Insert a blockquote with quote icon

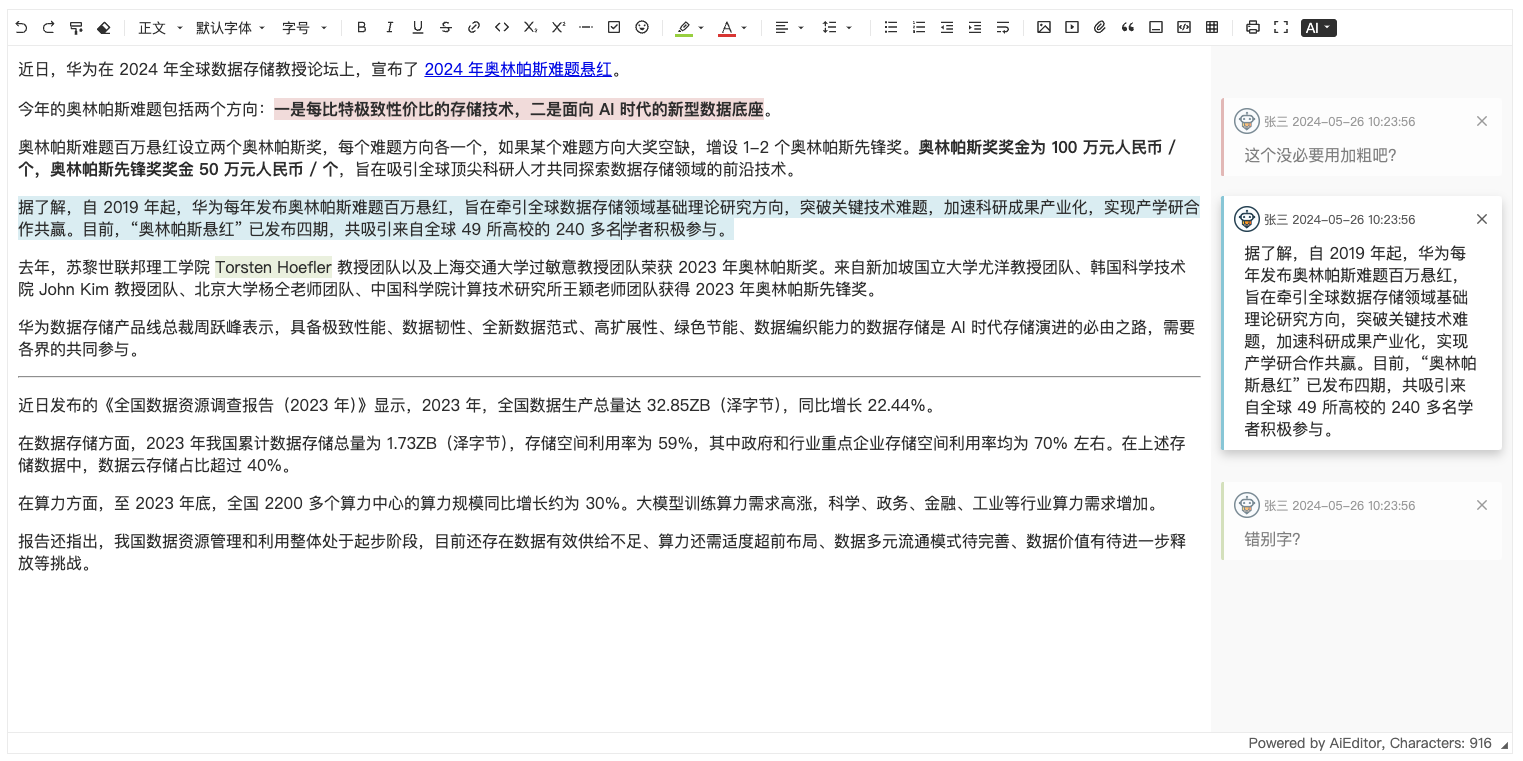[1128, 28]
